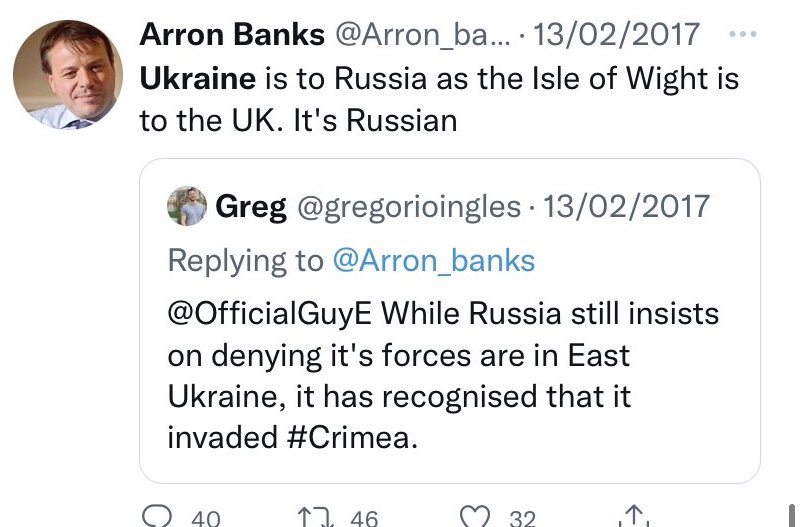Click the 32 likes count
Screen dimensions: 801x527
[523, 518]
